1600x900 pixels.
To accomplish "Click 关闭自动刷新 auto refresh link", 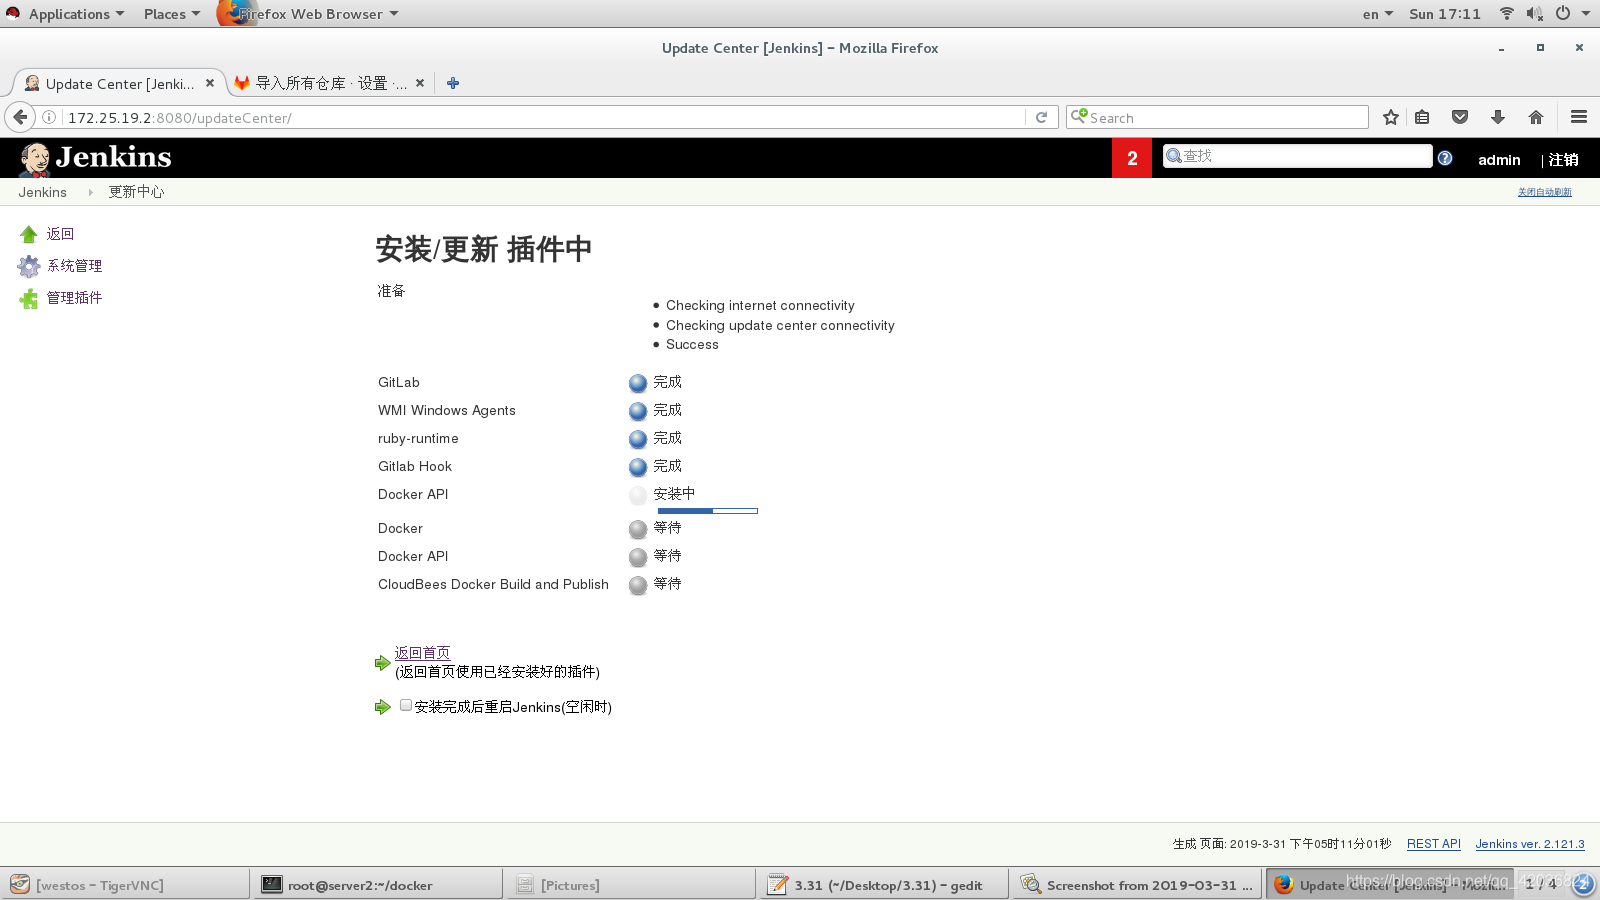I will (x=1545, y=192).
